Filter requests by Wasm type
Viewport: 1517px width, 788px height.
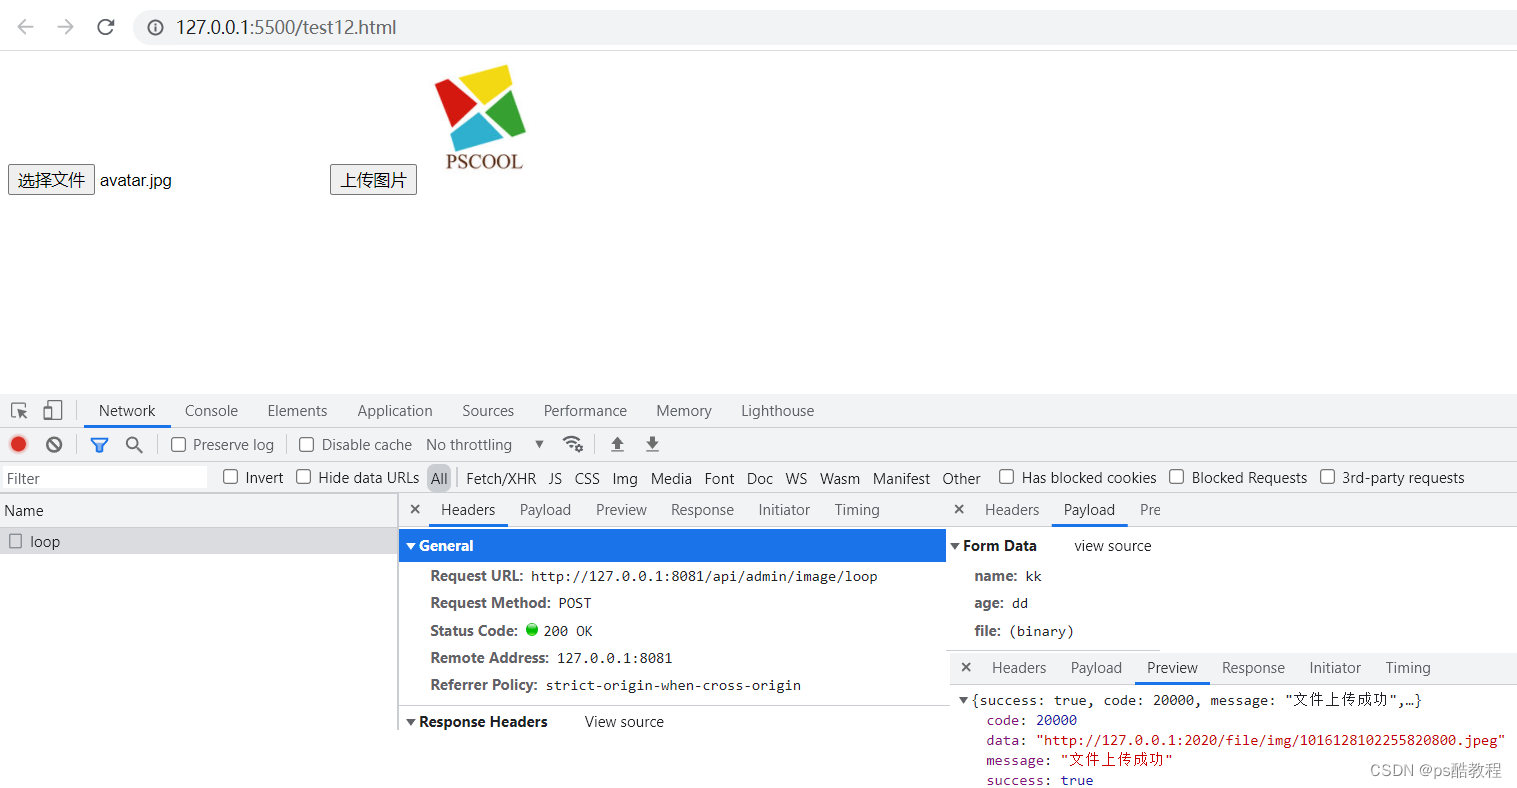pos(840,479)
